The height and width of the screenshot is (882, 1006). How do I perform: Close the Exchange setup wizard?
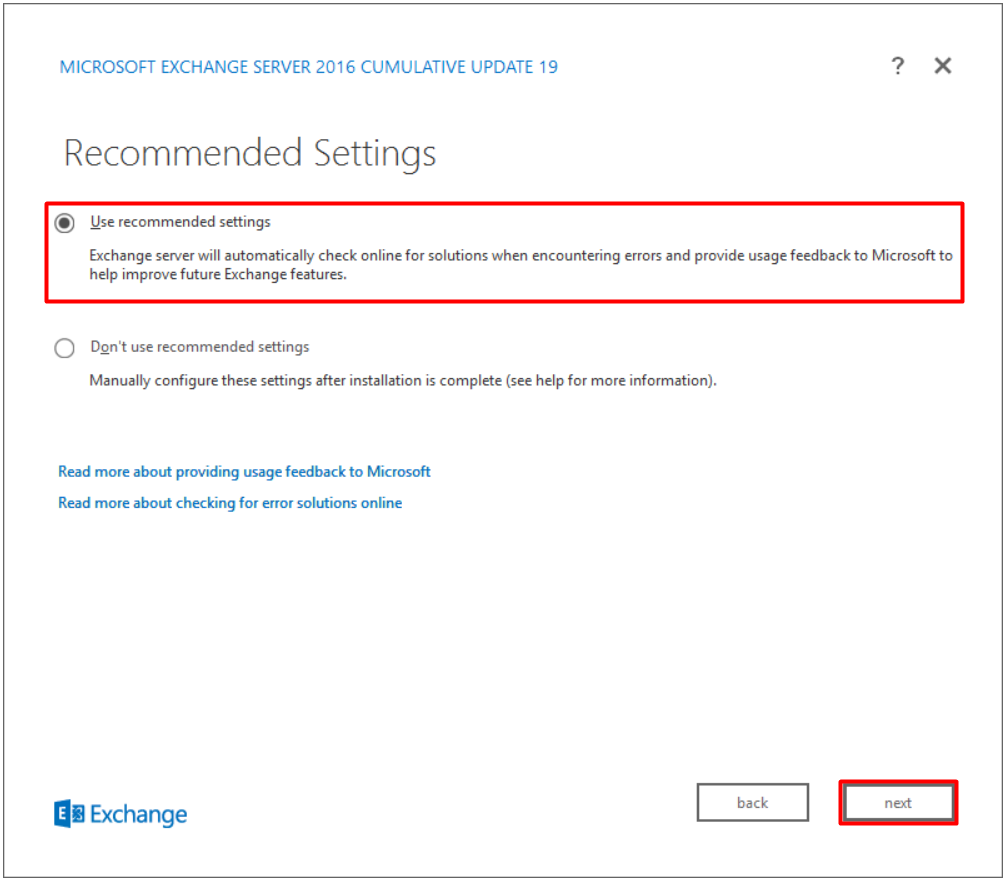(942, 65)
